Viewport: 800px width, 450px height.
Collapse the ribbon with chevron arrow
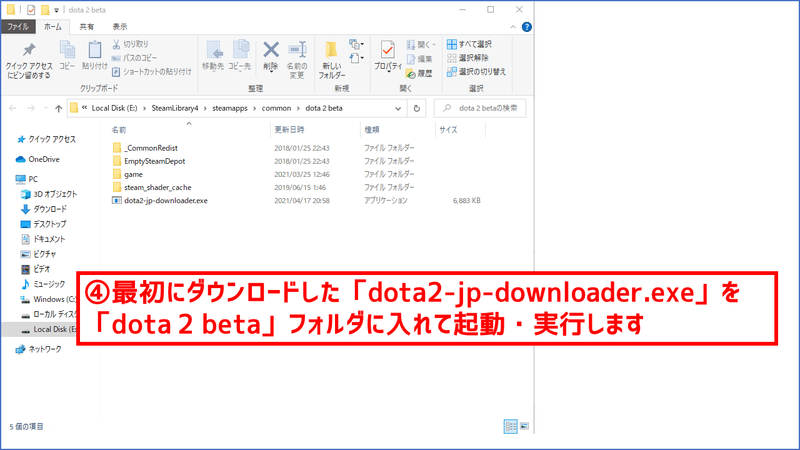click(x=513, y=27)
